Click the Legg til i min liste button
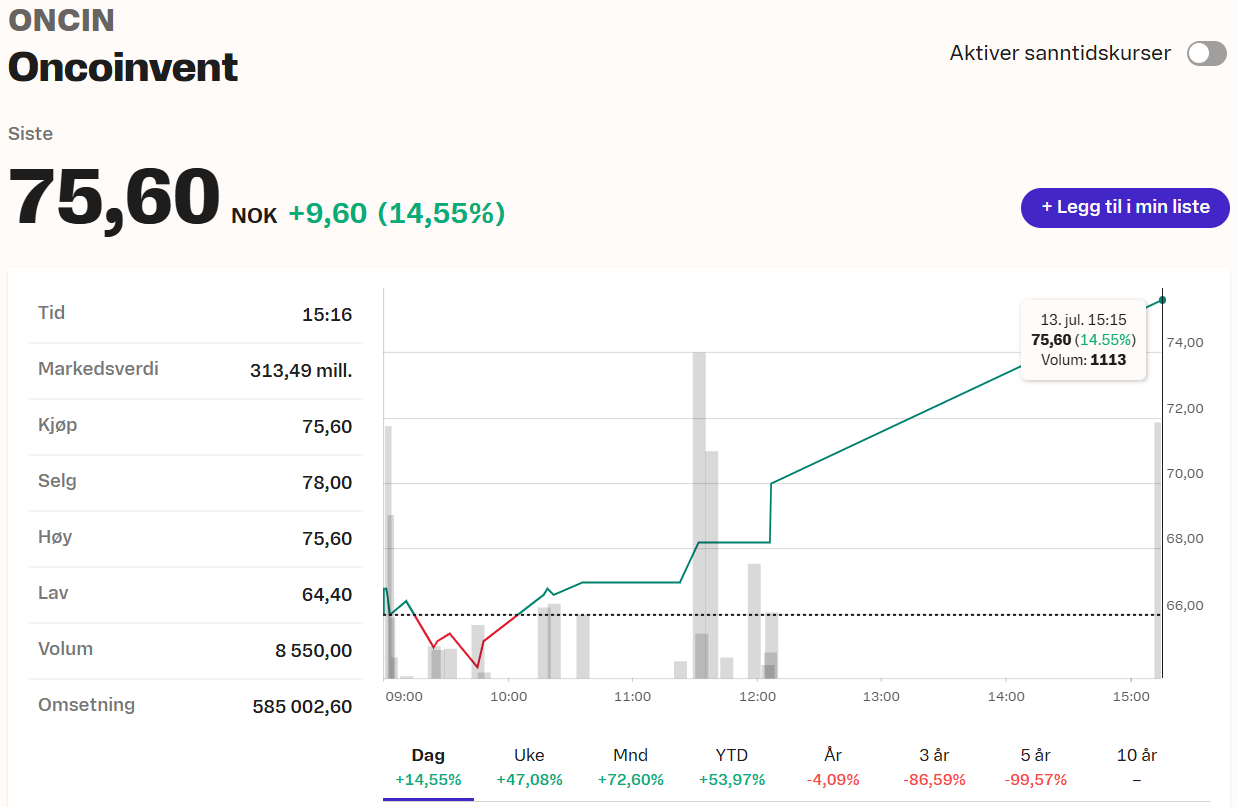Viewport: 1238px width, 807px height. [x=1125, y=207]
